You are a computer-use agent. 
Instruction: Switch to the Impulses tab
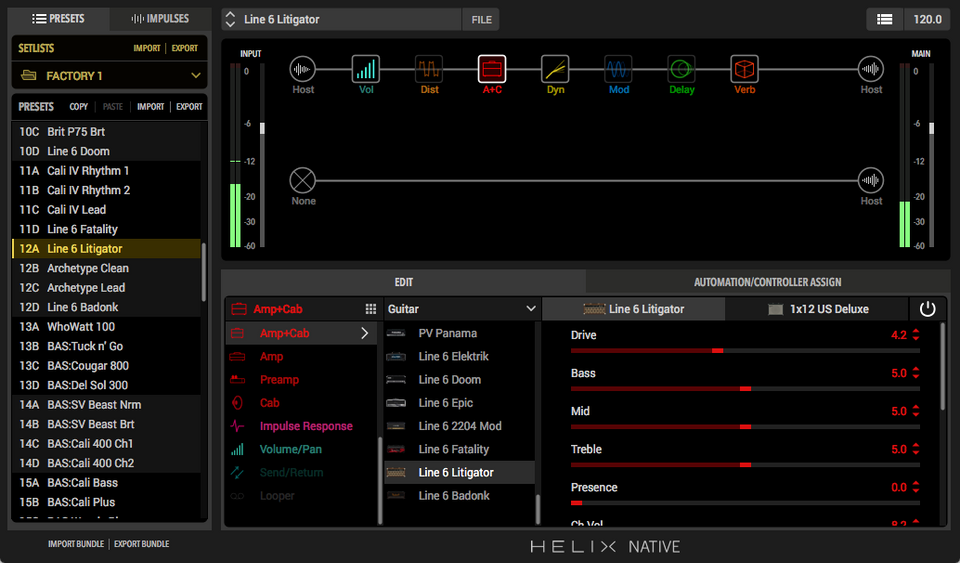(x=161, y=19)
